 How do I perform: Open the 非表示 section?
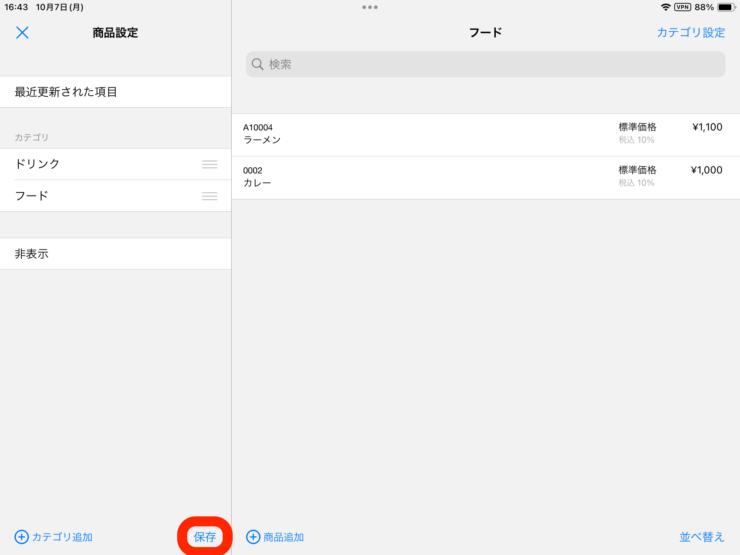pos(116,254)
